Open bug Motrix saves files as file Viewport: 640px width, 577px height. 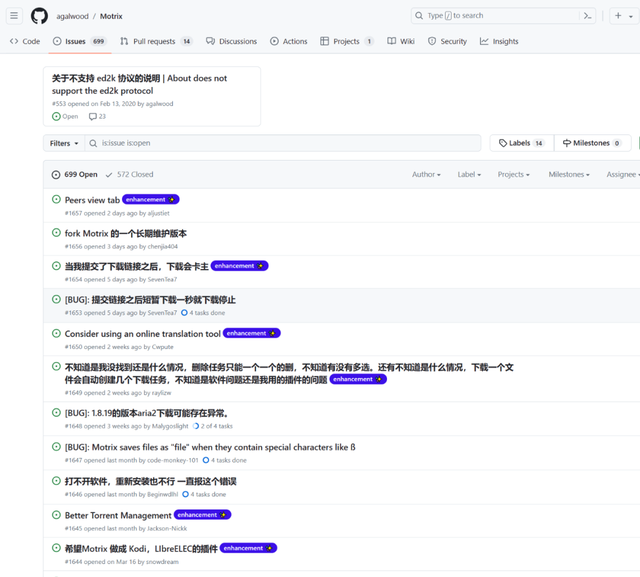pyautogui.click(x=210, y=447)
